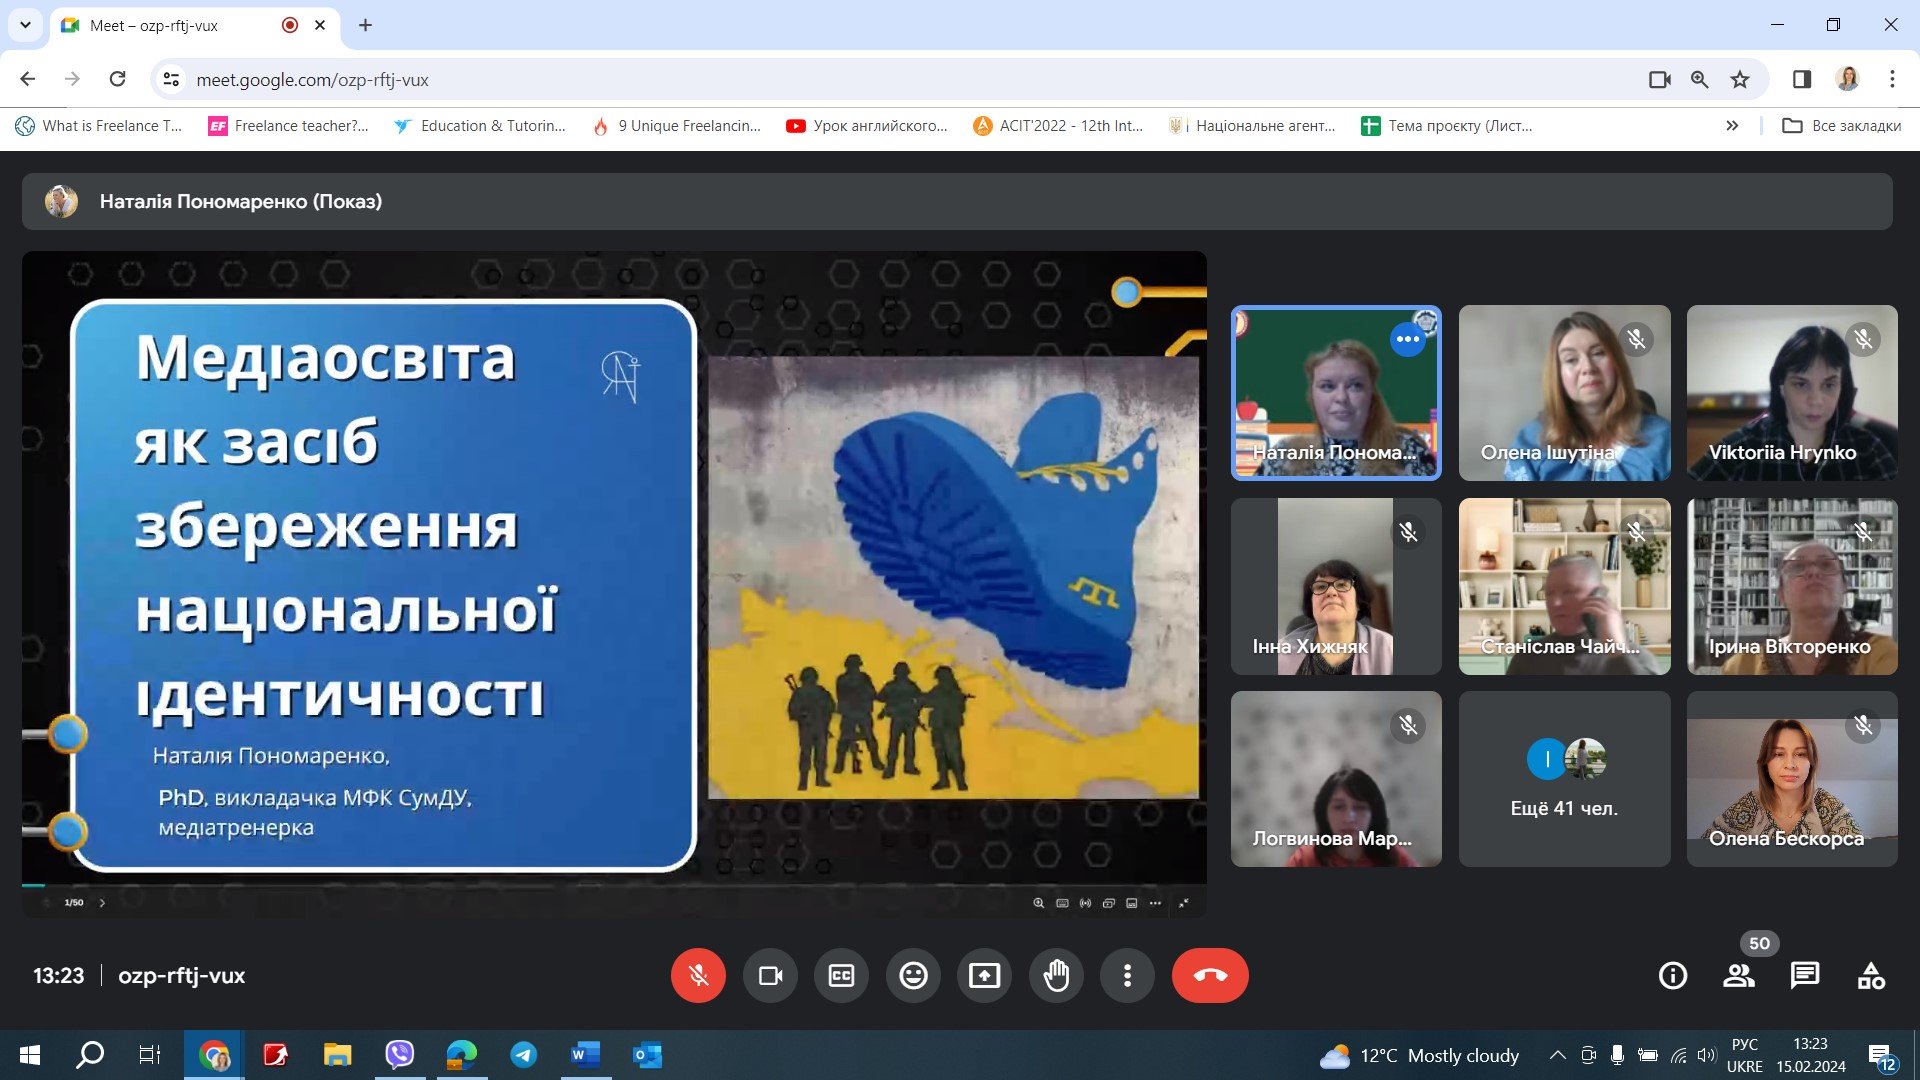Viewport: 1920px width, 1080px height.
Task: Open the Все закладки folder
Action: pos(1842,126)
